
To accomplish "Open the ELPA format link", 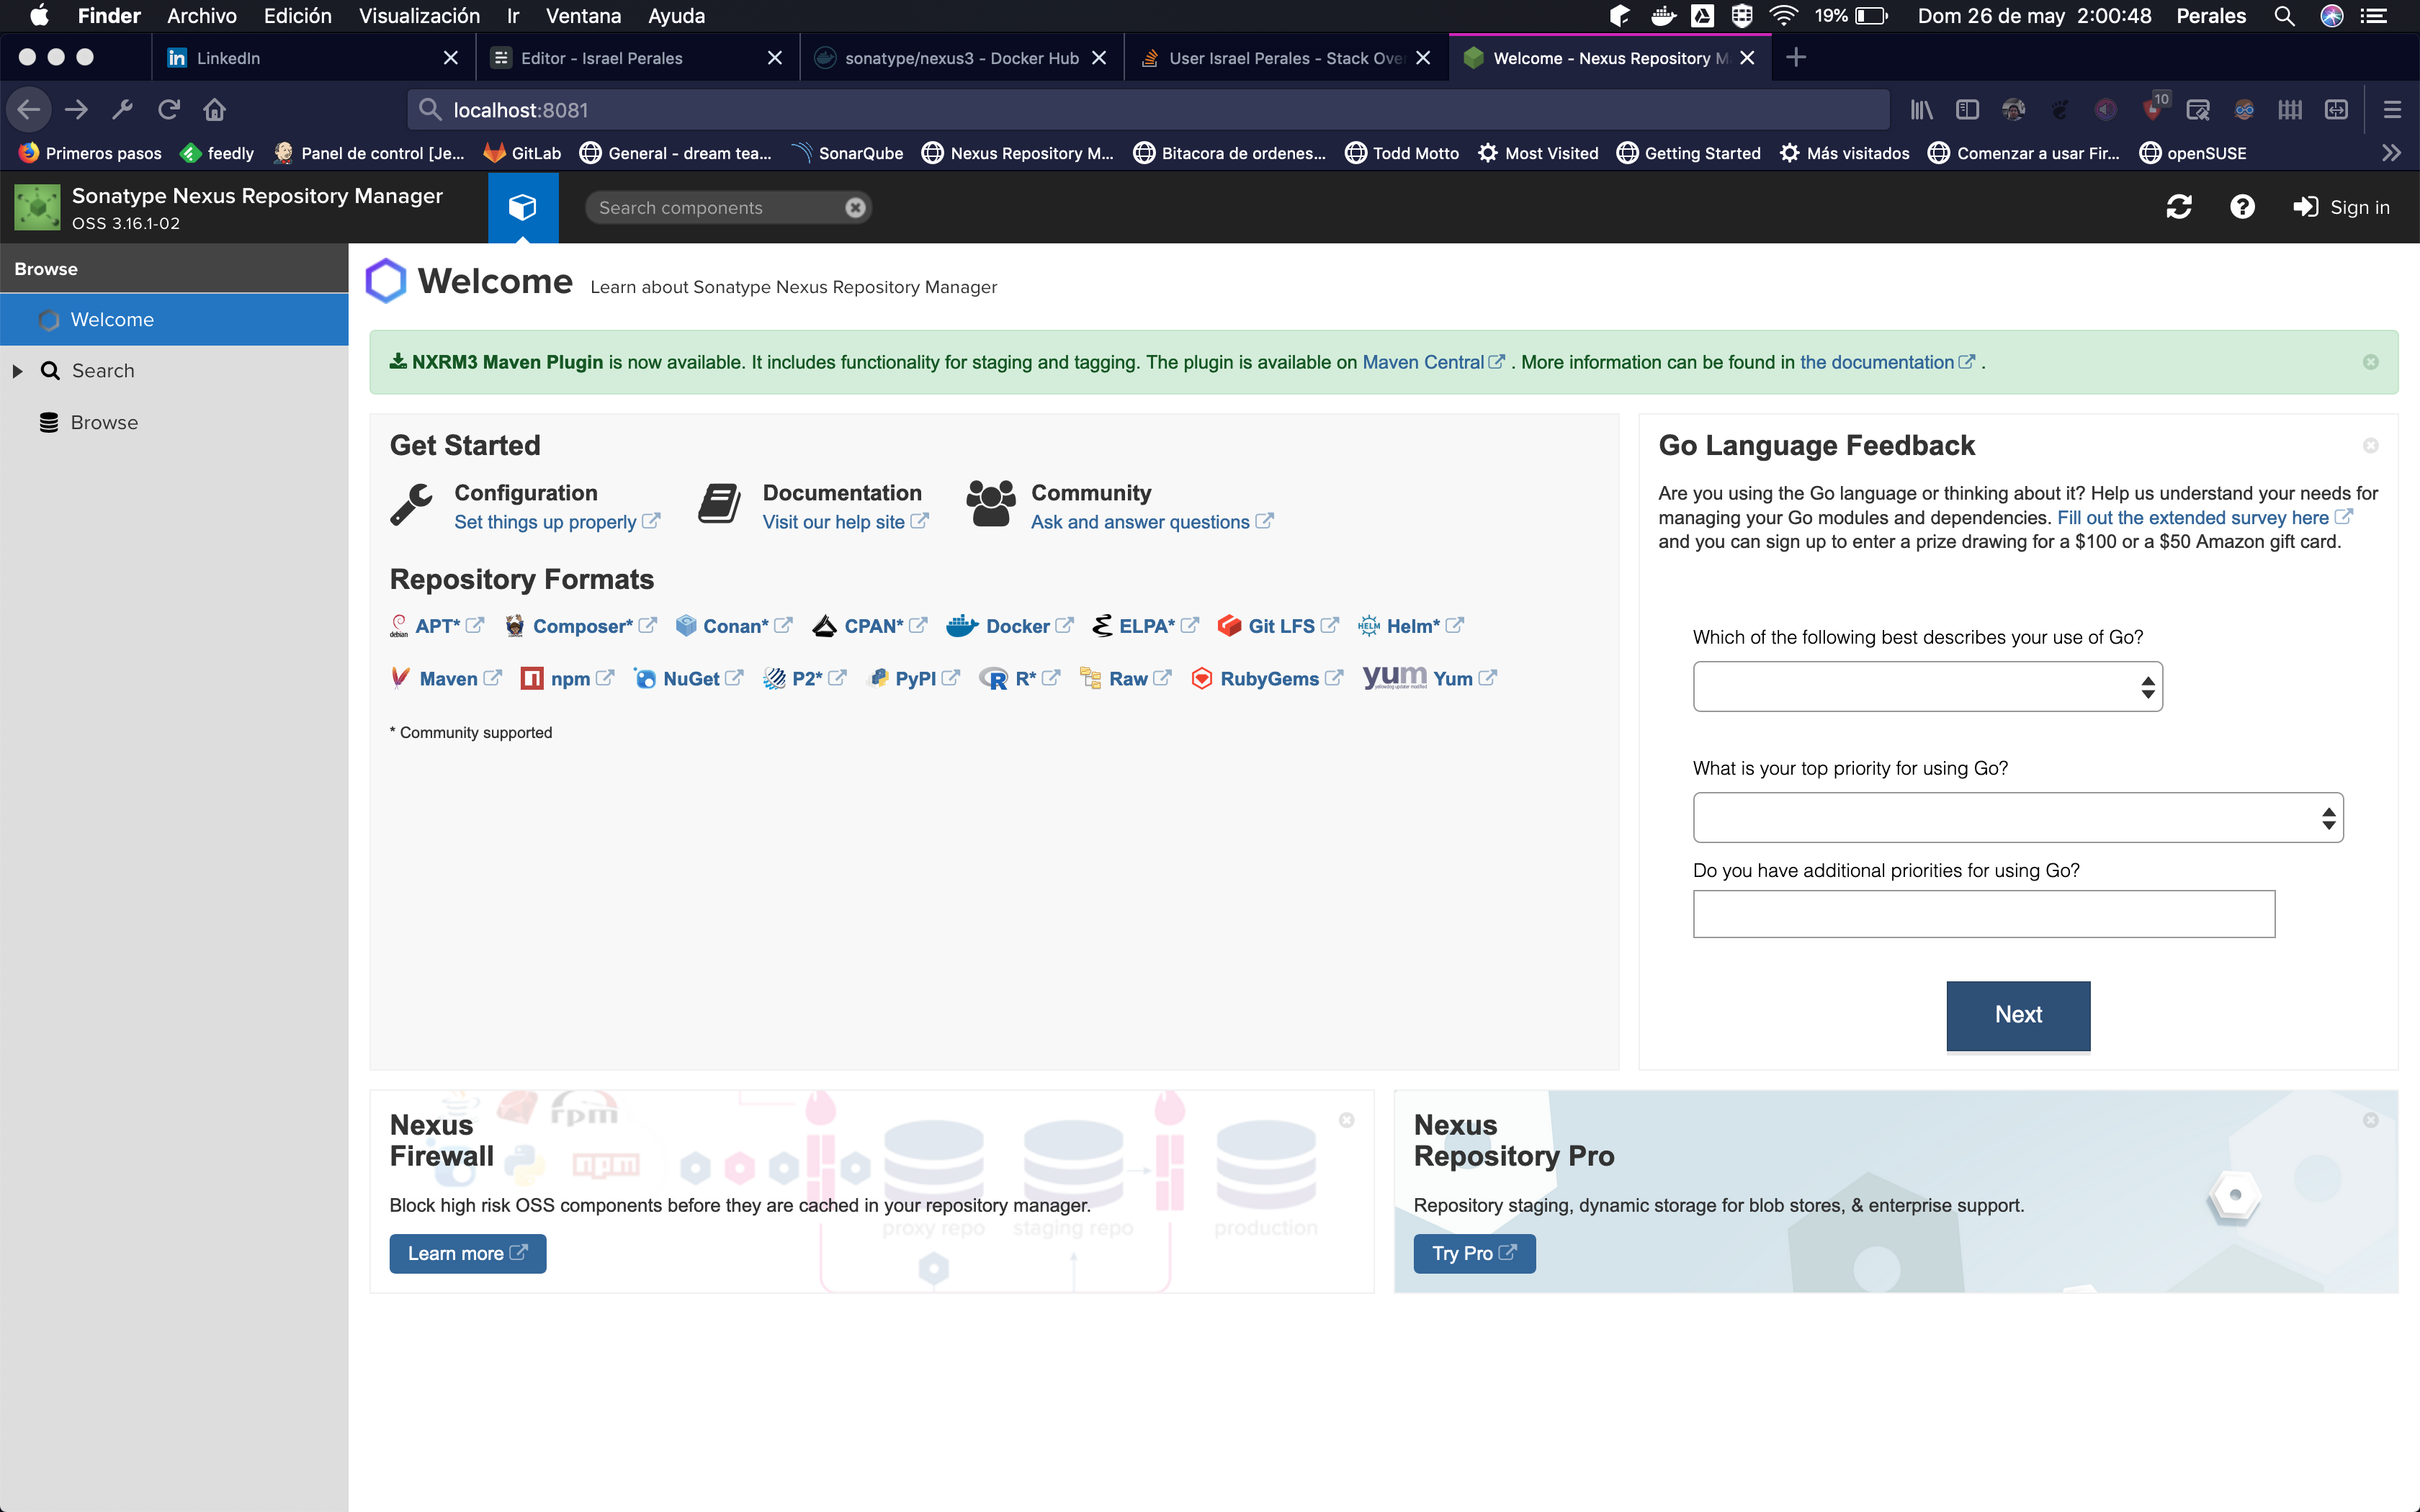I will click(x=1145, y=626).
